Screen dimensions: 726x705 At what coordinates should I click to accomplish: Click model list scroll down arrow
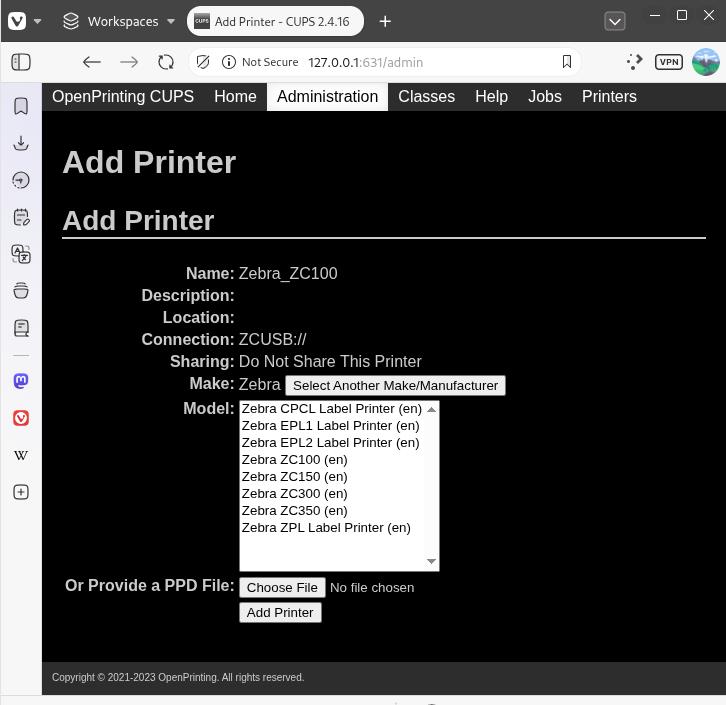[432, 562]
